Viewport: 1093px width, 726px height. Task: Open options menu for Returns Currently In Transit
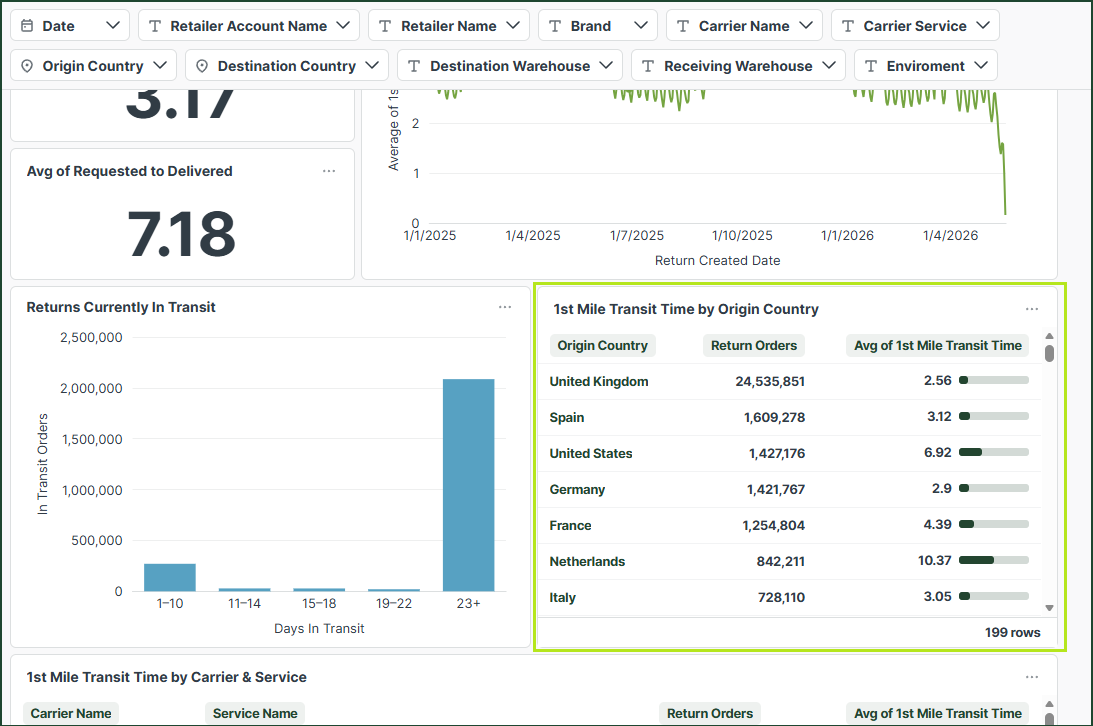[x=505, y=307]
